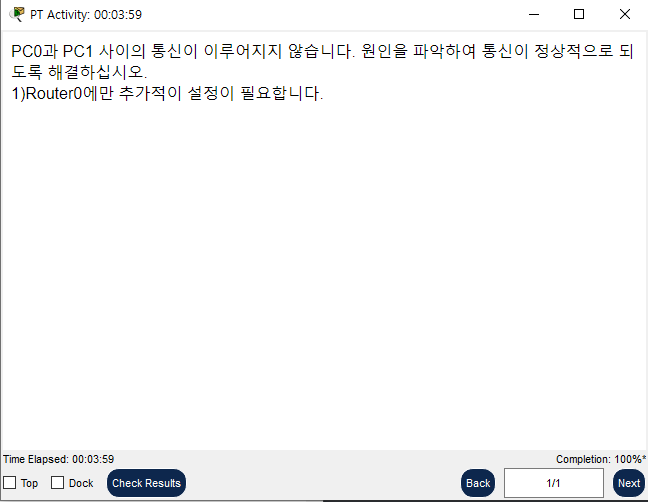648x502 pixels.
Task: Click the Completion 100% indicator
Action: (600, 459)
